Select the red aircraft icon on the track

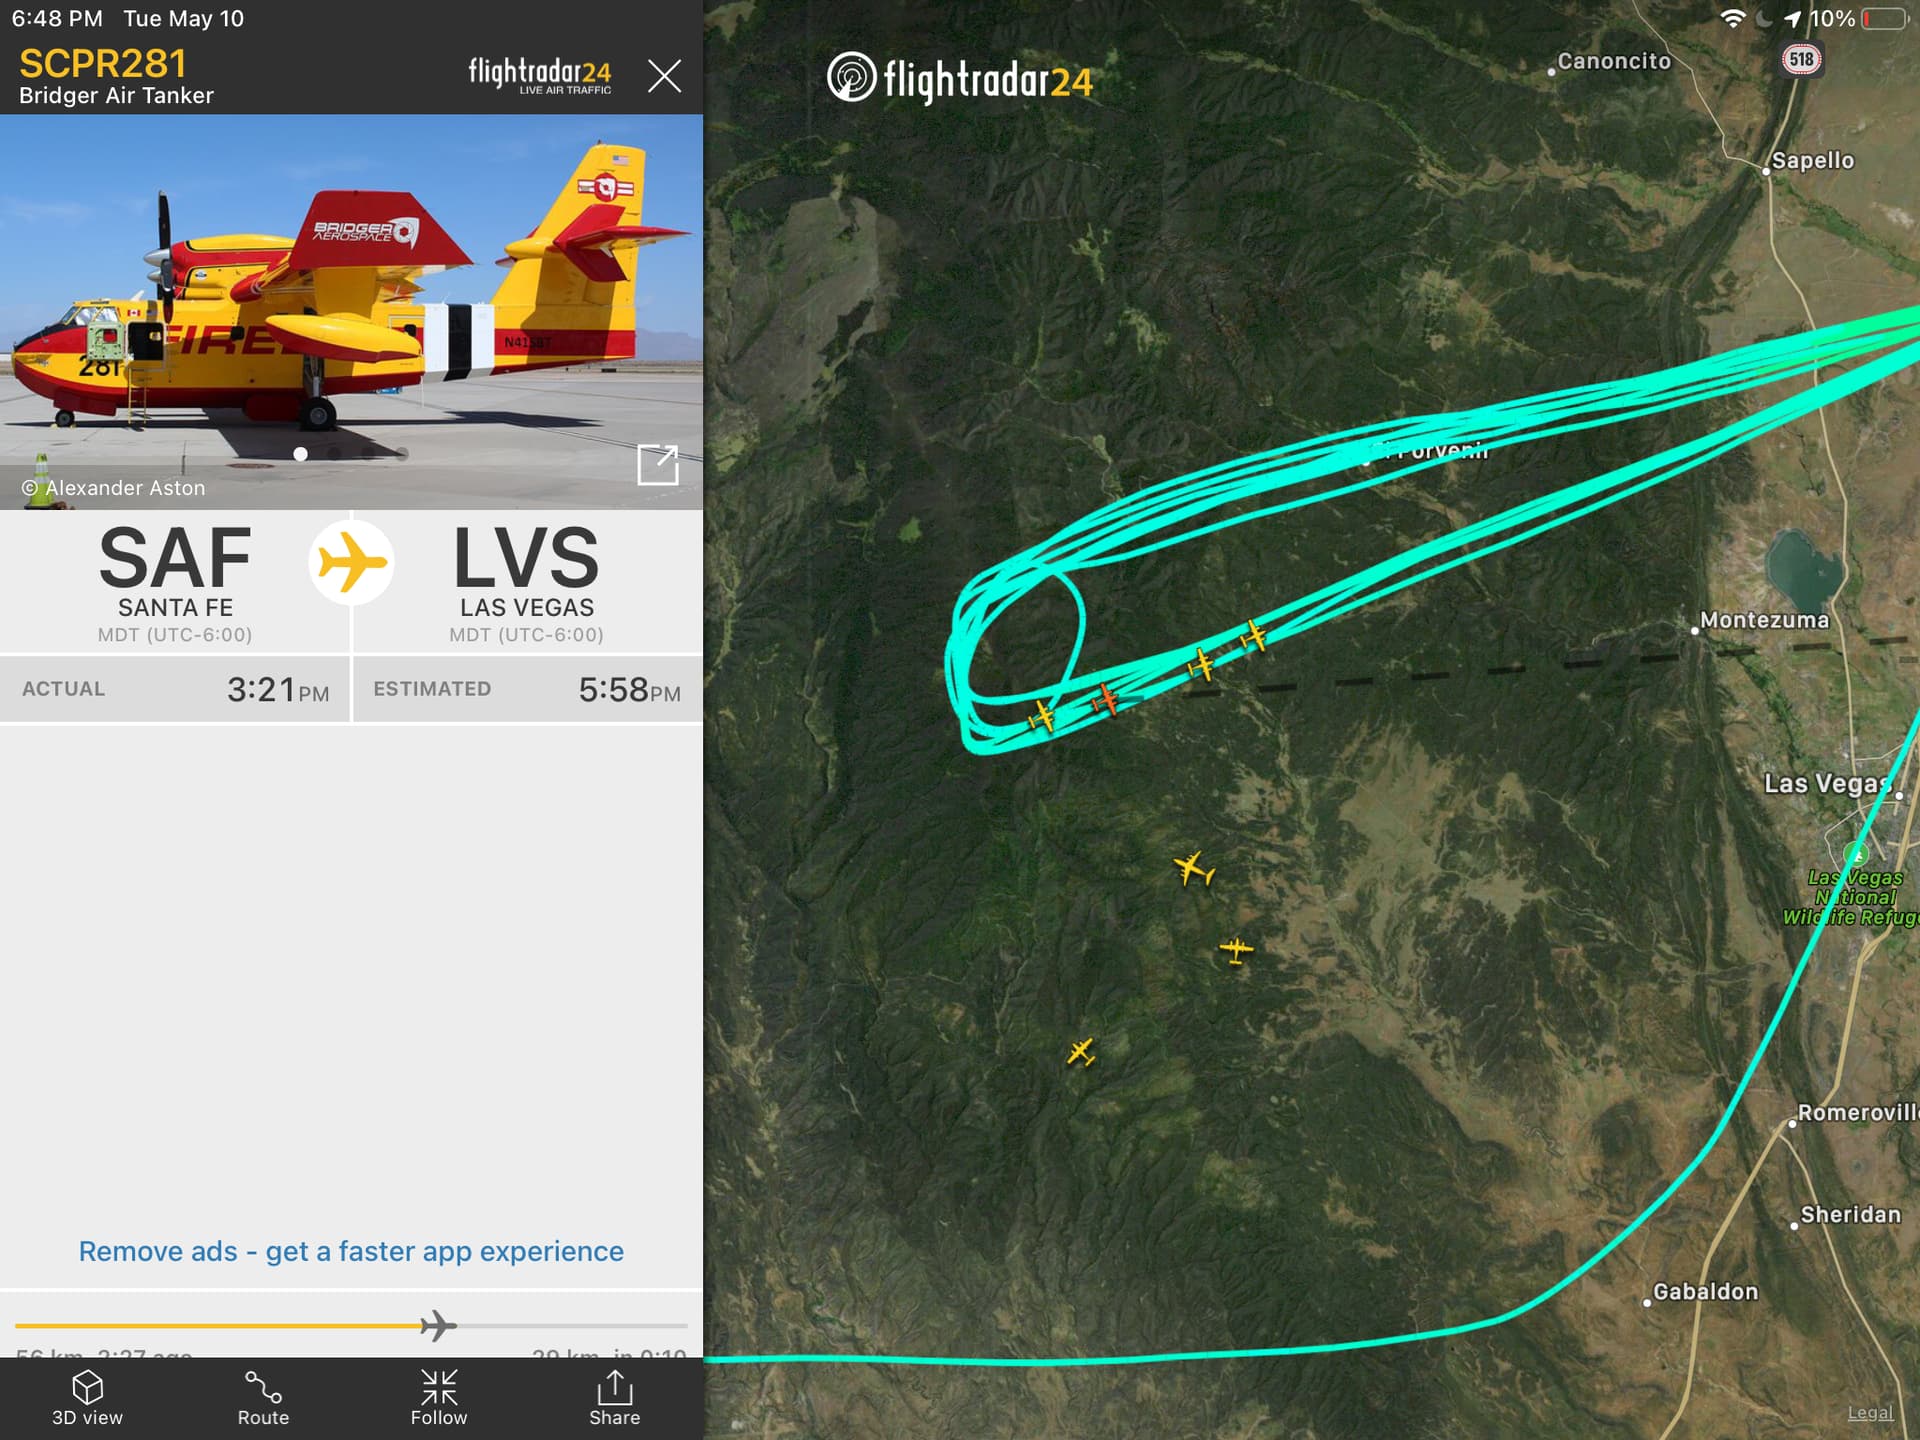[x=1105, y=700]
